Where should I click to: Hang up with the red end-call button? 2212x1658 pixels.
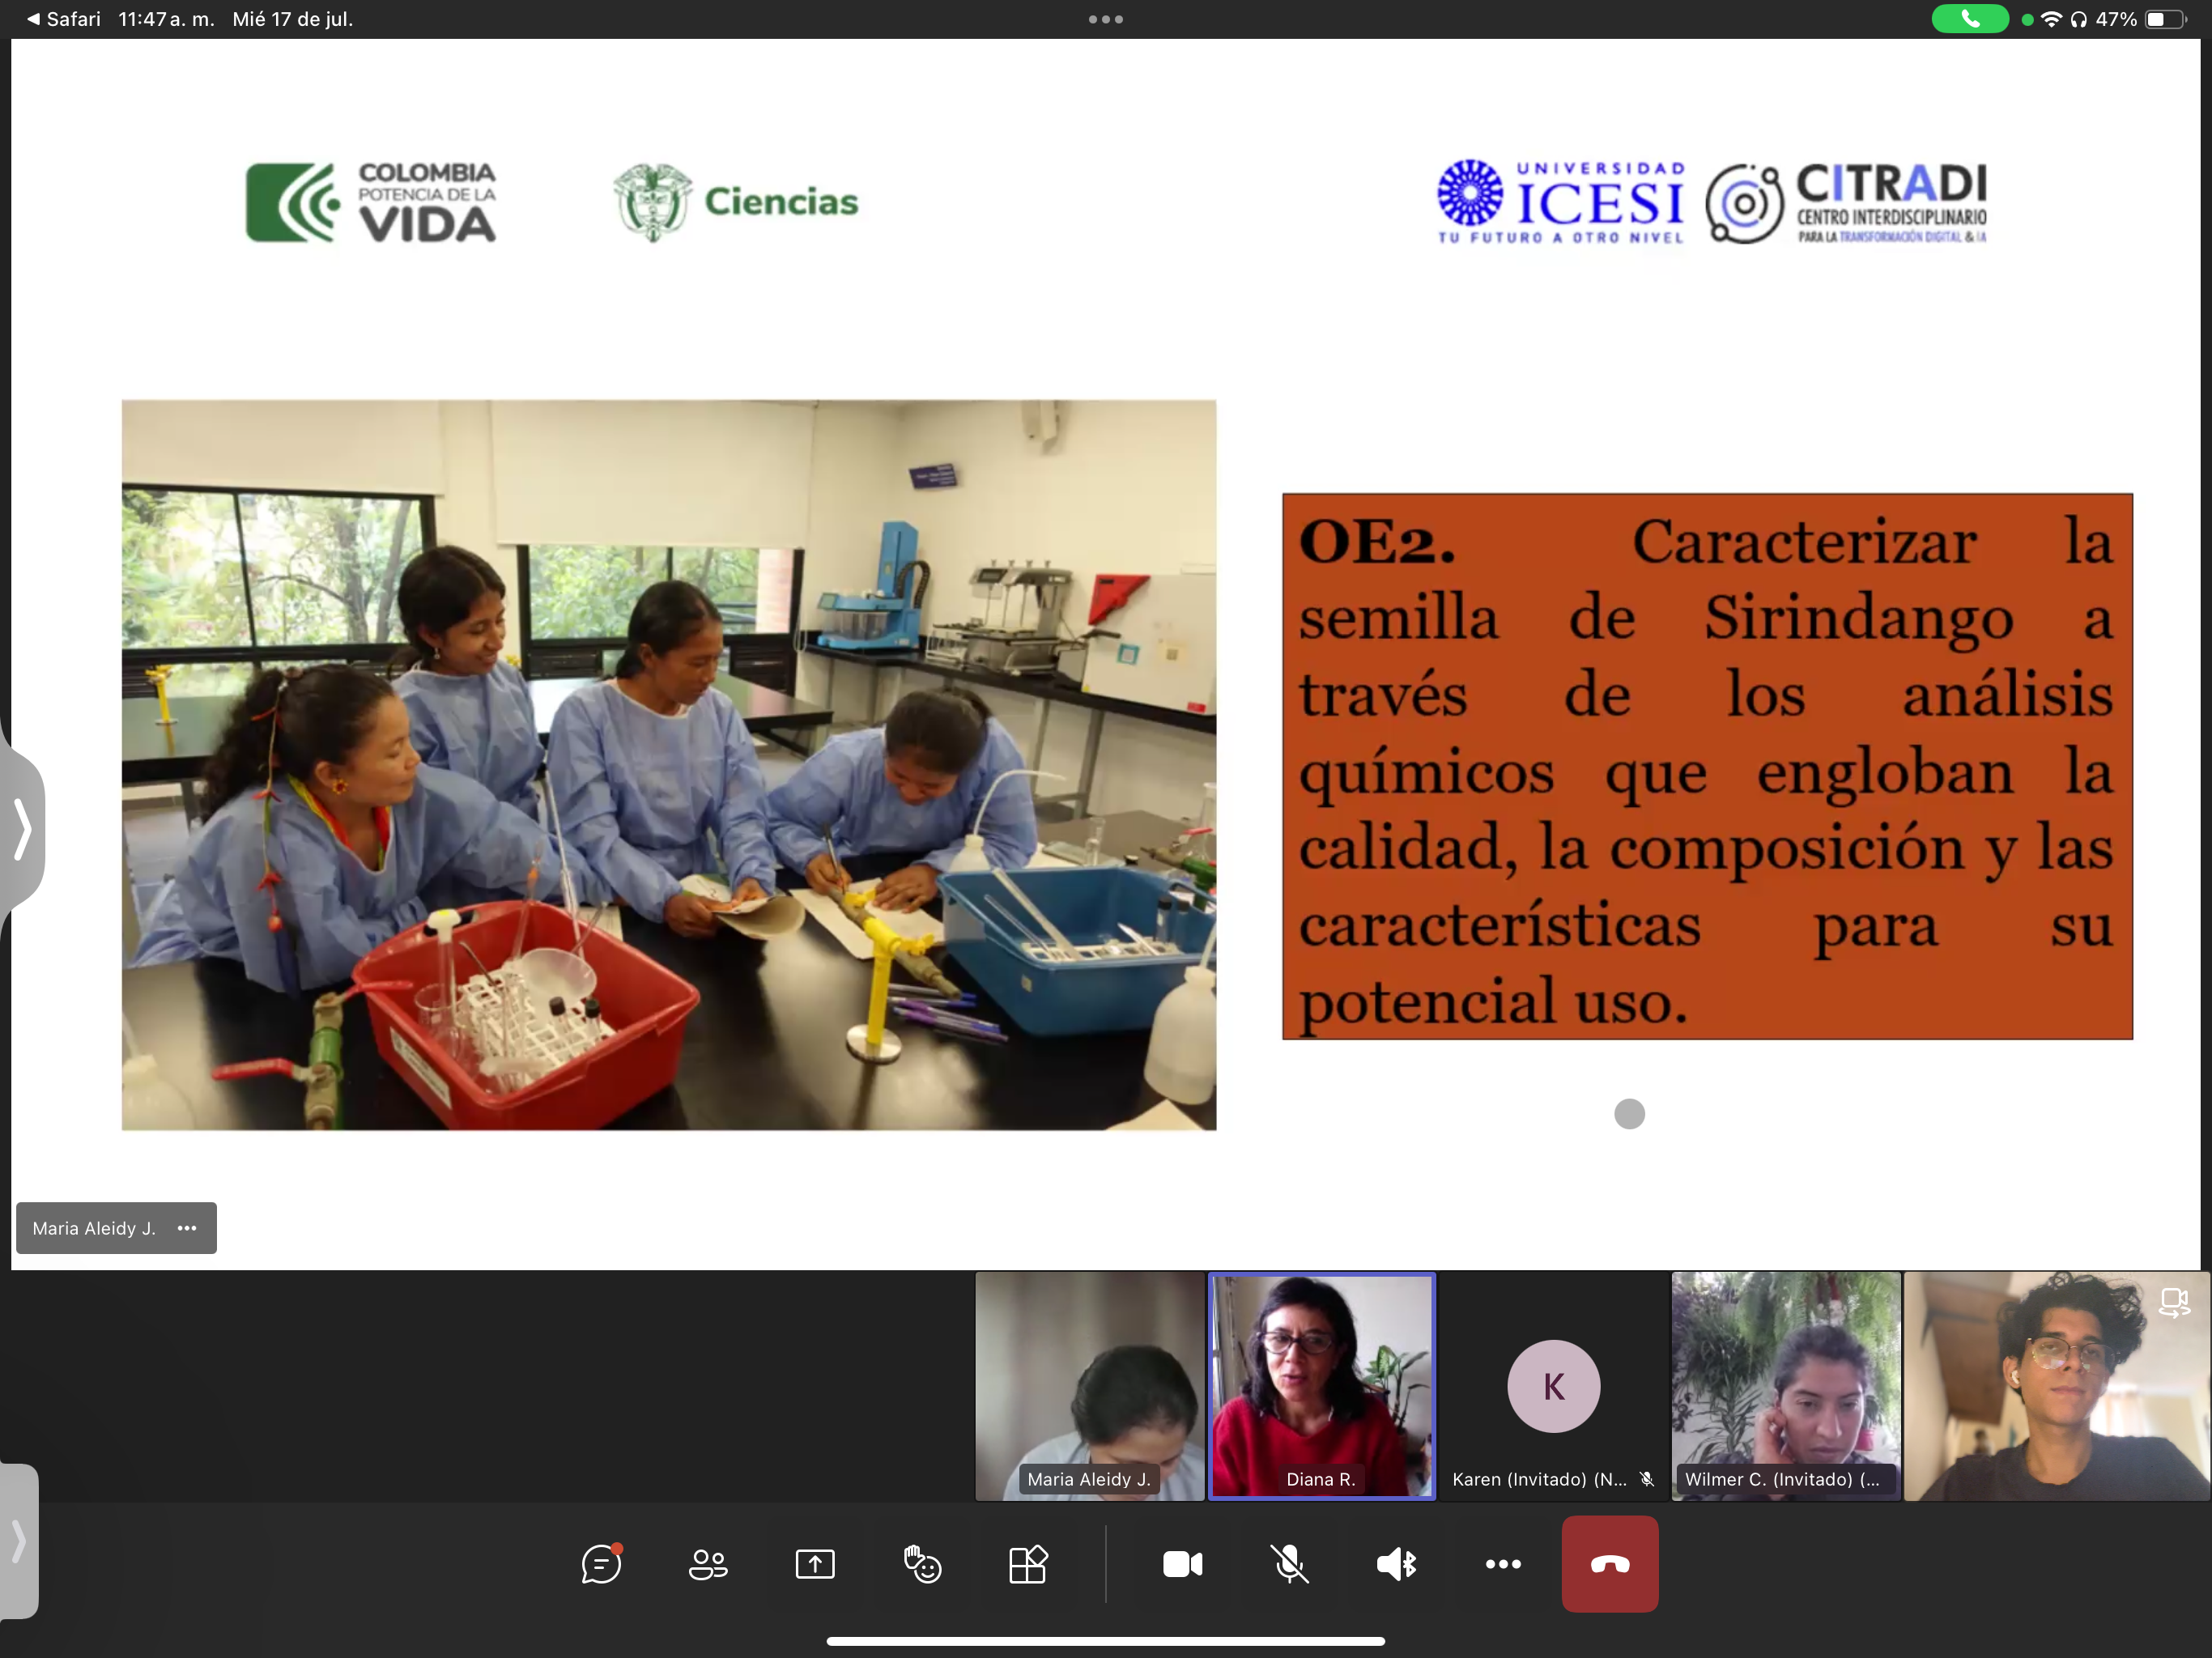[x=1610, y=1564]
